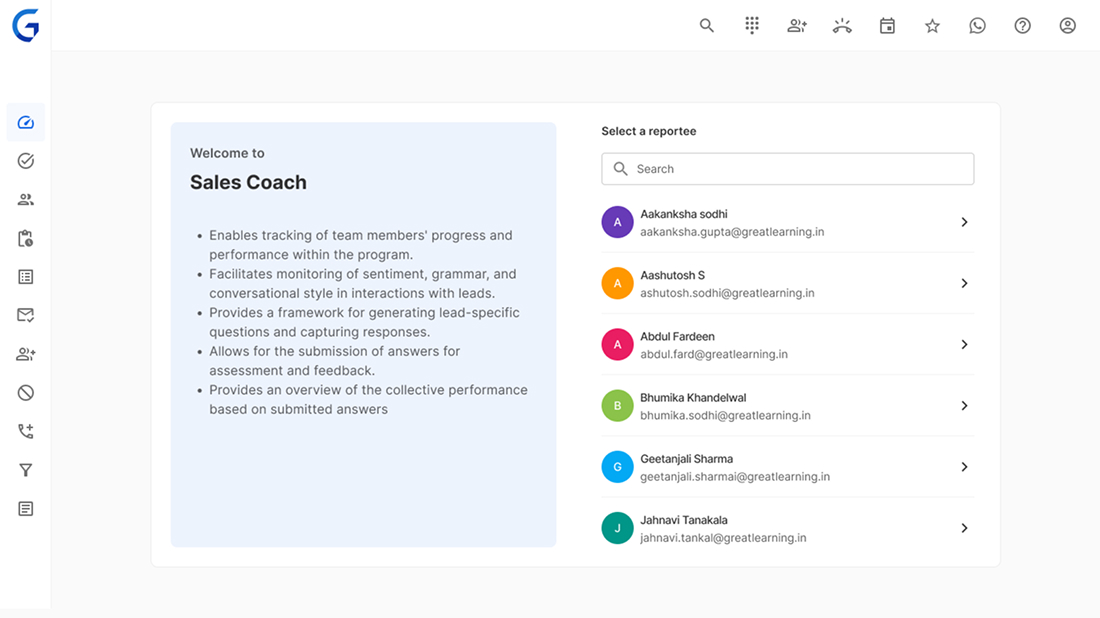Open the filter funnel sidebar icon
The height and width of the screenshot is (618, 1100).
26,470
